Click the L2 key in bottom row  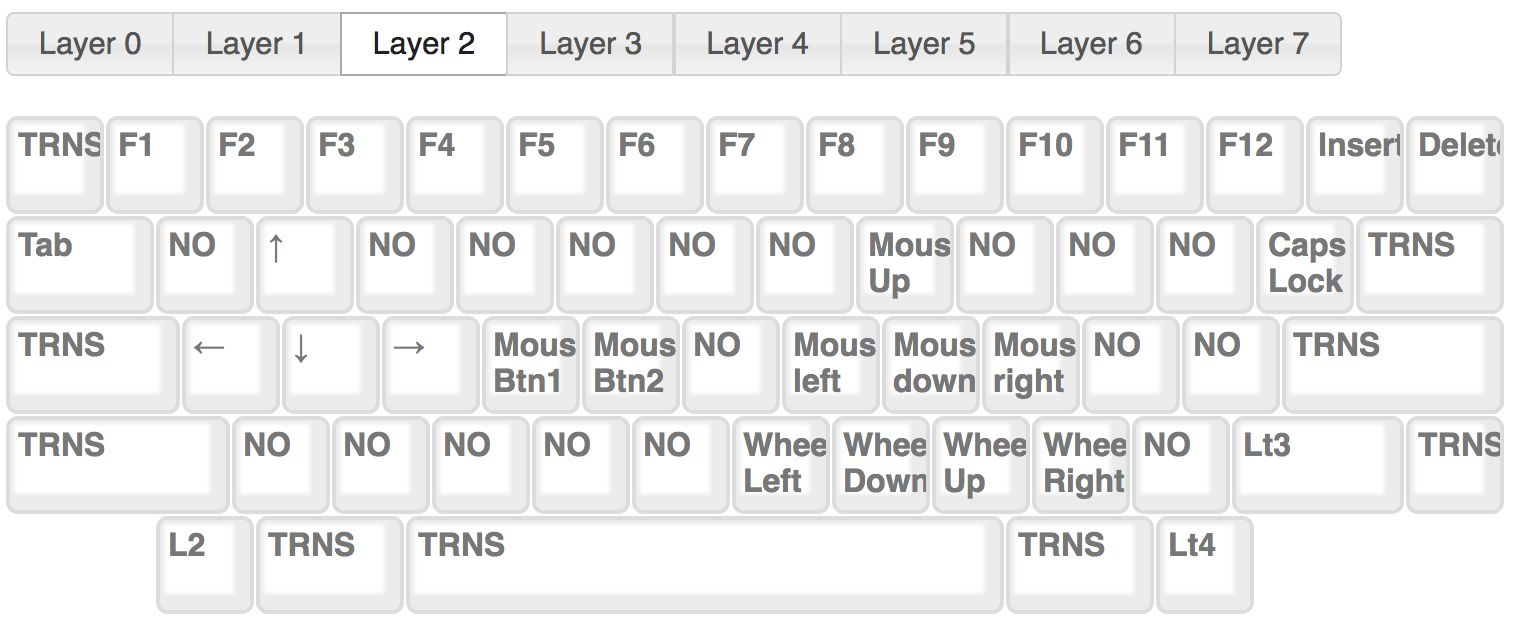(x=205, y=564)
